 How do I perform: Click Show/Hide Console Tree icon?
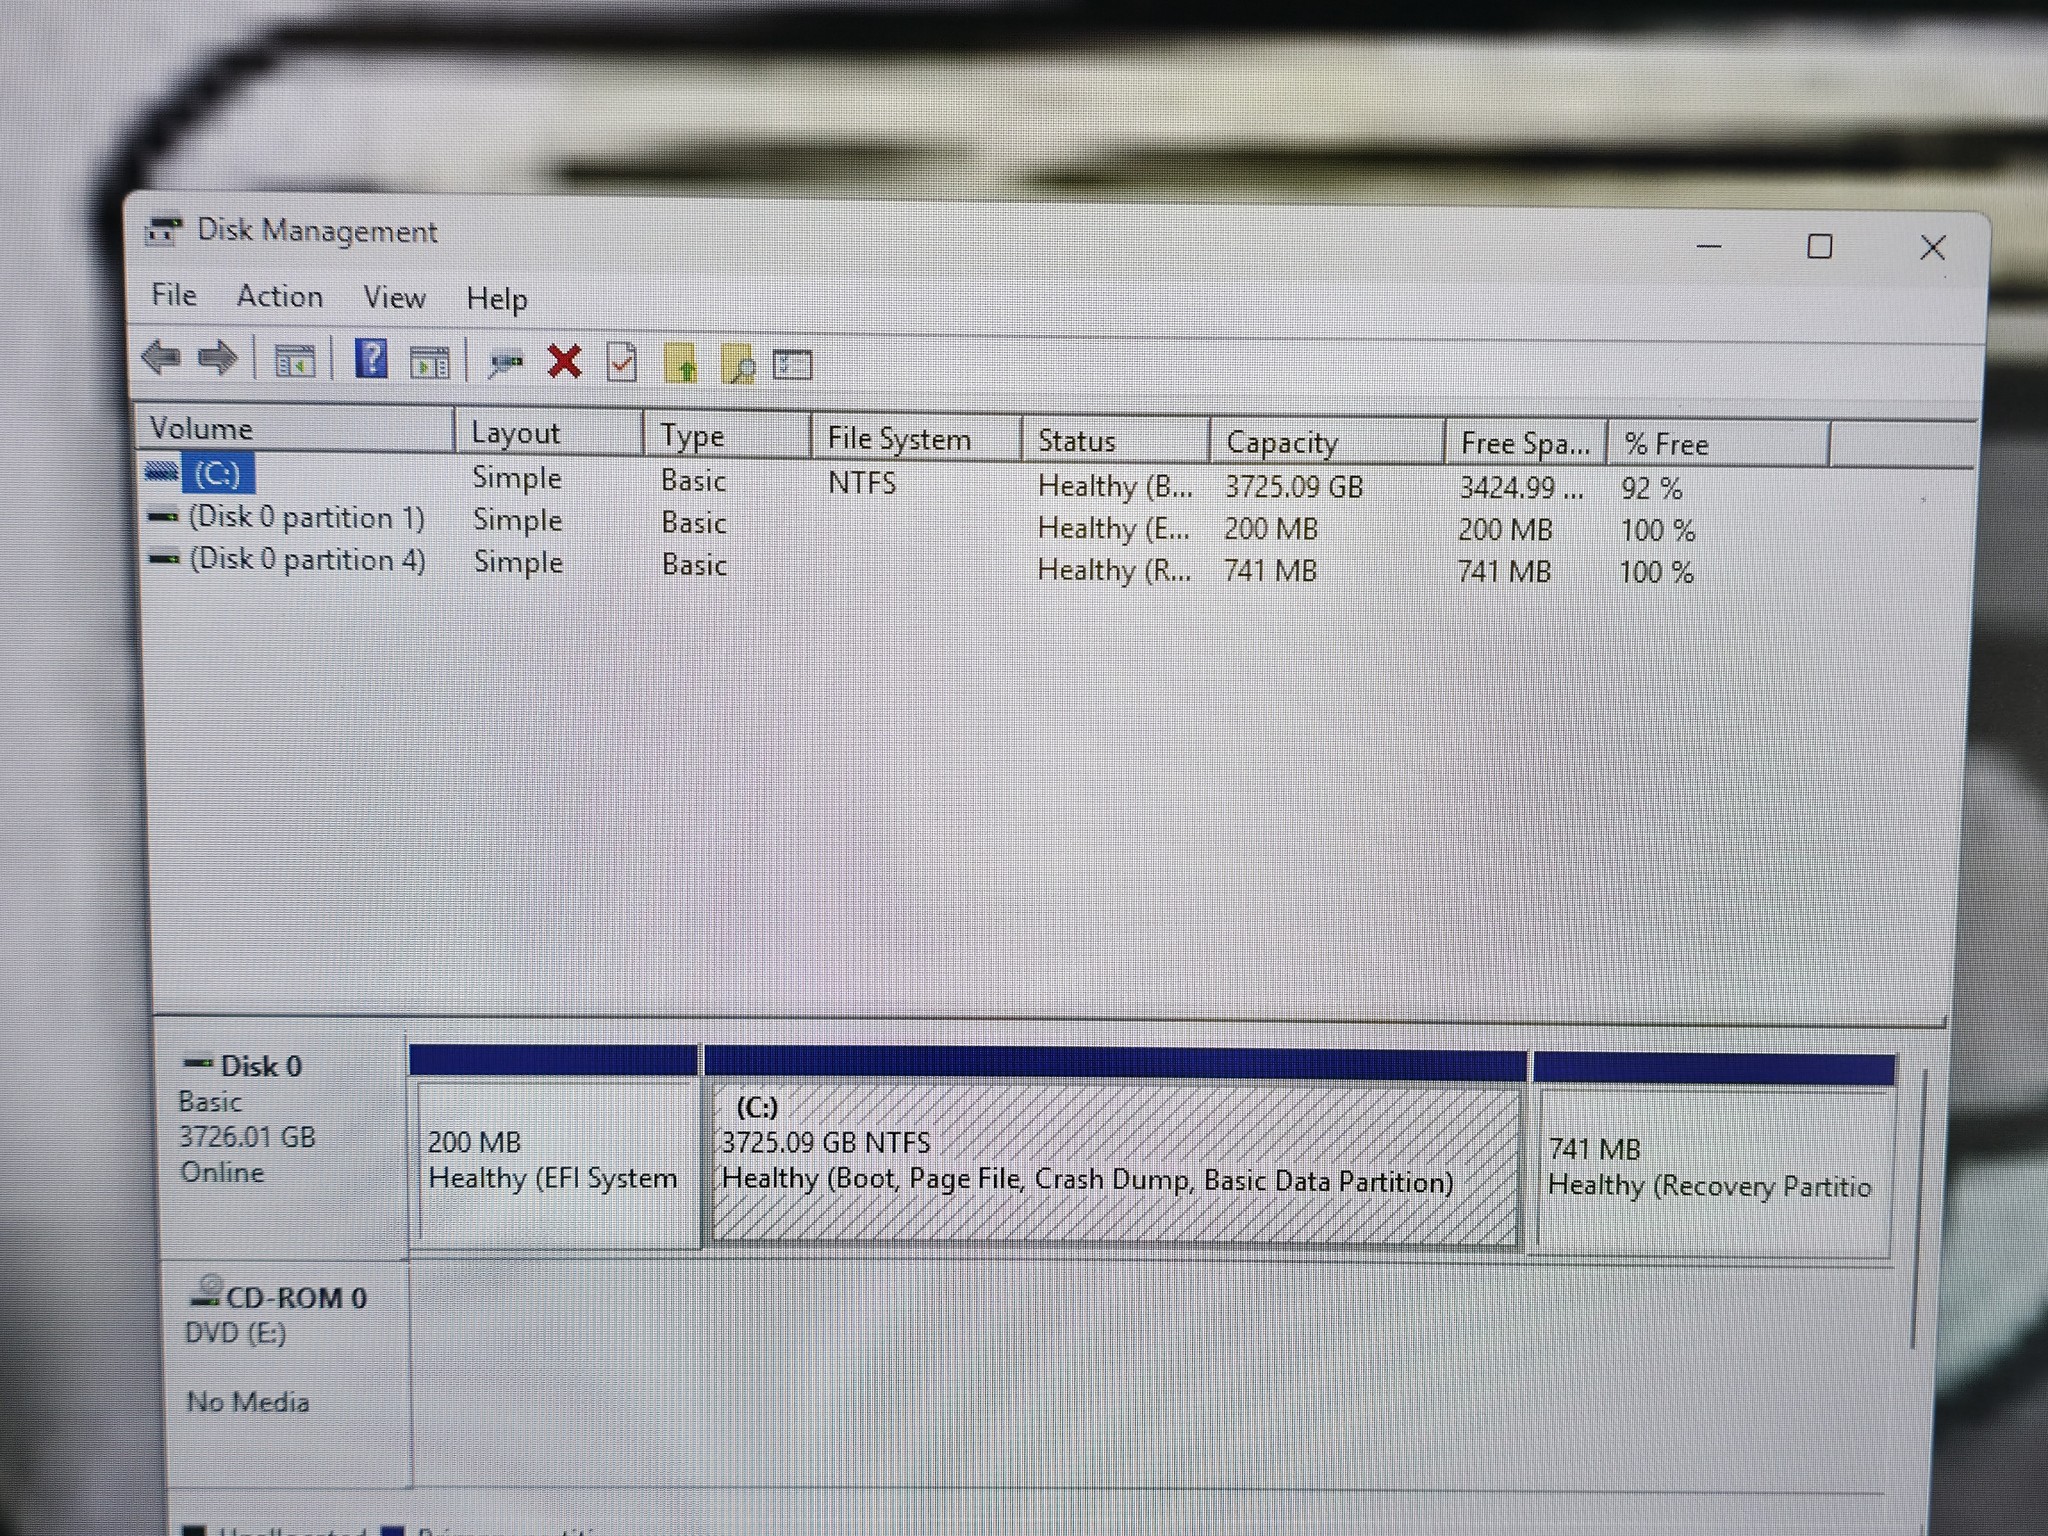[294, 360]
